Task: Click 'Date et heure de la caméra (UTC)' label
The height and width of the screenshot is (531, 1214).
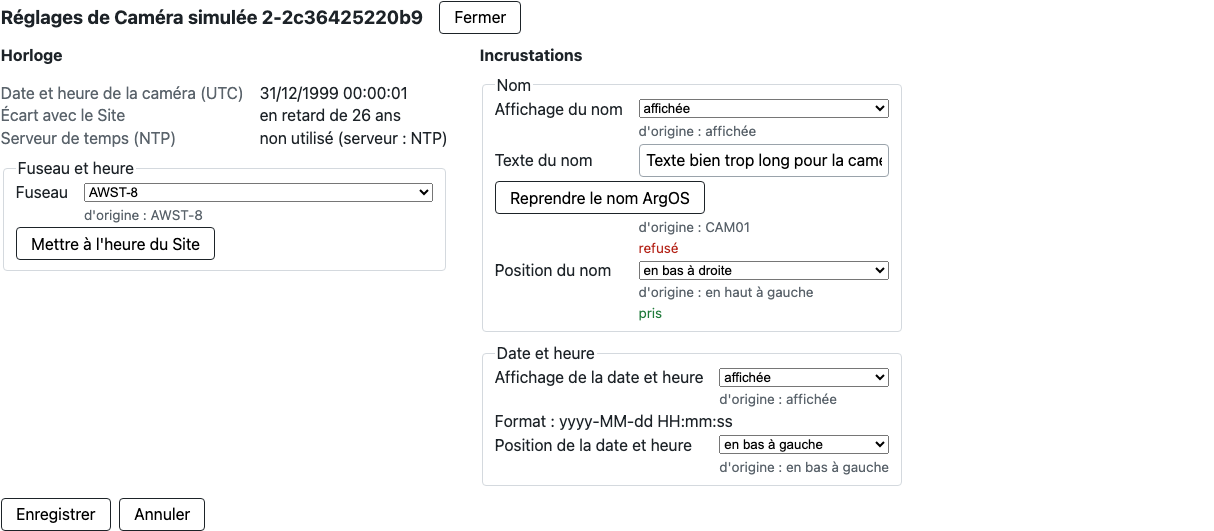Action: tap(122, 93)
